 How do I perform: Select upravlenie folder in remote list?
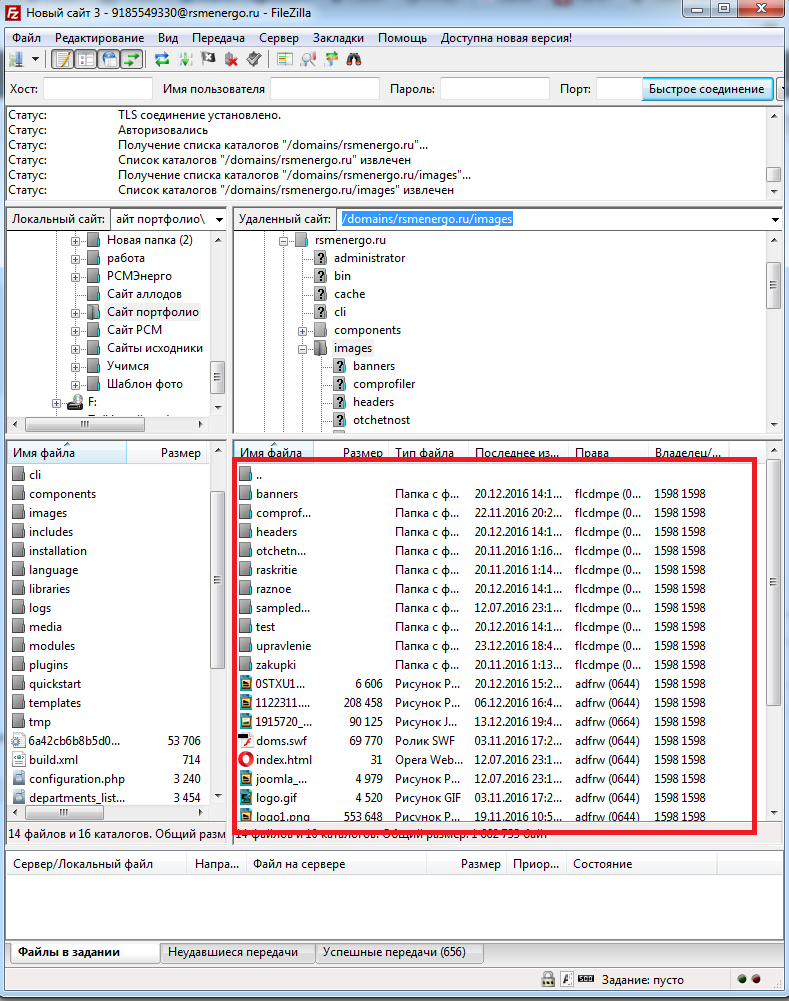click(x=283, y=645)
